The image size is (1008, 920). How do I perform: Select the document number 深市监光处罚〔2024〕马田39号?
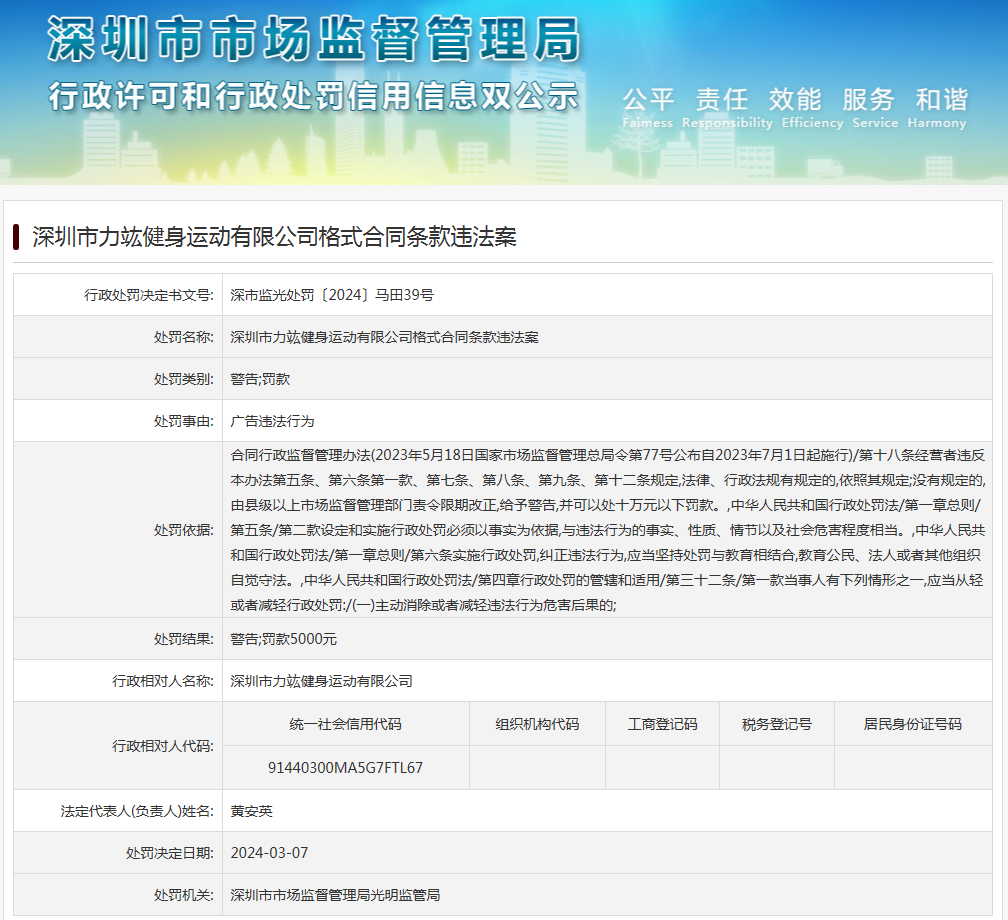tap(332, 295)
